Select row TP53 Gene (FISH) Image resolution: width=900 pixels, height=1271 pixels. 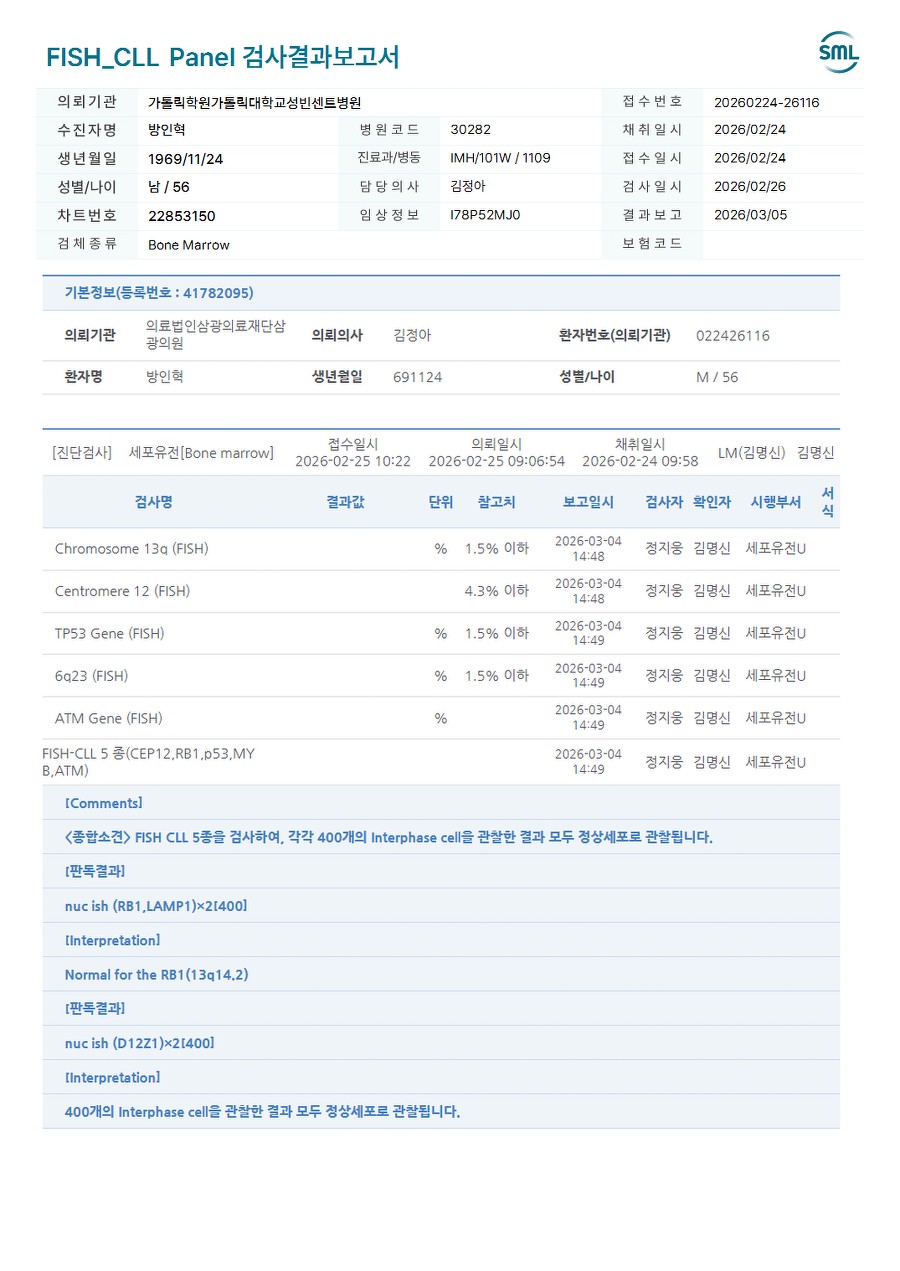[x=441, y=633]
